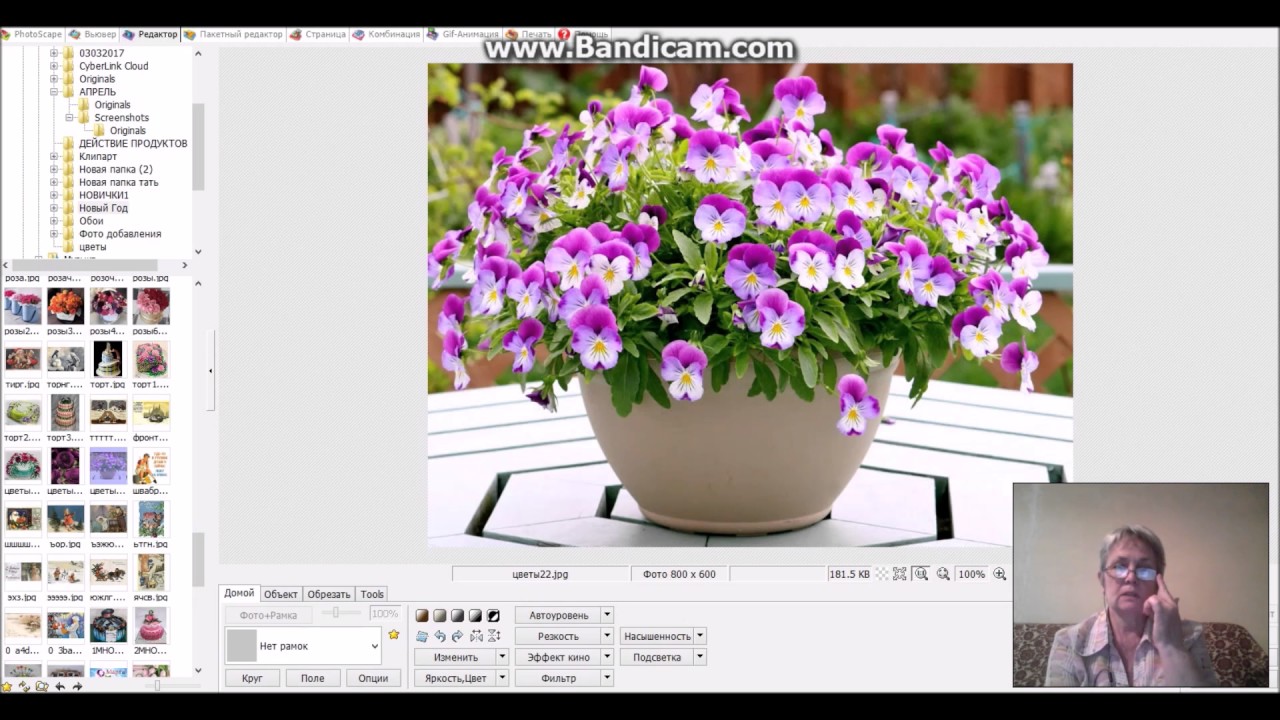Click the Эффект кино button
1280x720 pixels.
coord(558,657)
